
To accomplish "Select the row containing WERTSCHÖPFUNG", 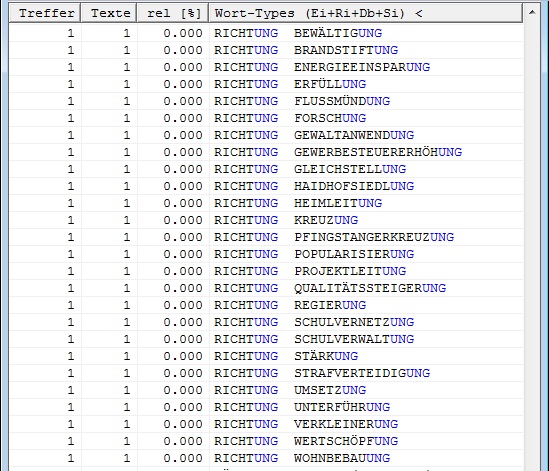I will pos(266,441).
